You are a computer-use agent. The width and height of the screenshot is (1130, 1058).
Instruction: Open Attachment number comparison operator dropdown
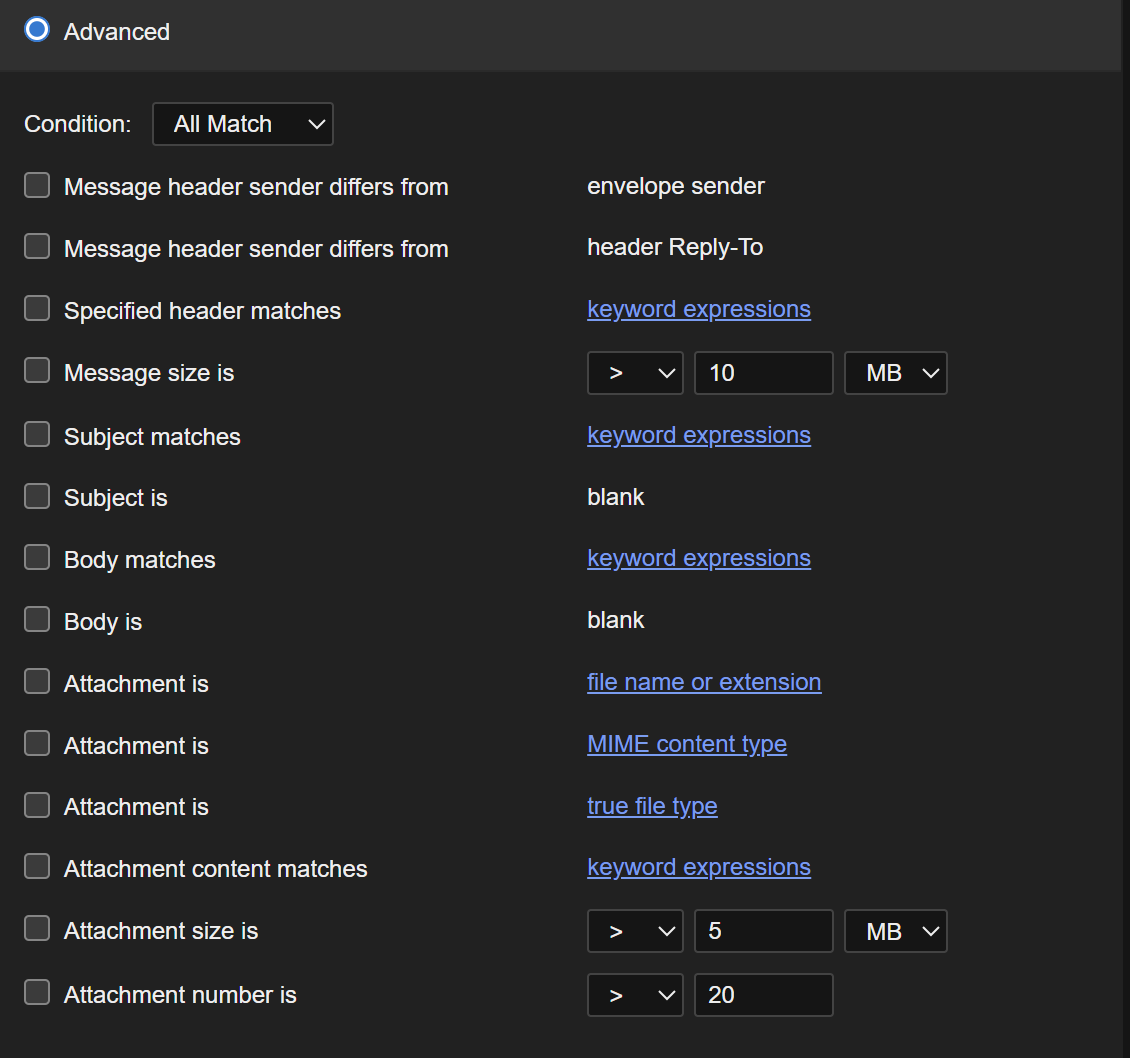pyautogui.click(x=635, y=995)
